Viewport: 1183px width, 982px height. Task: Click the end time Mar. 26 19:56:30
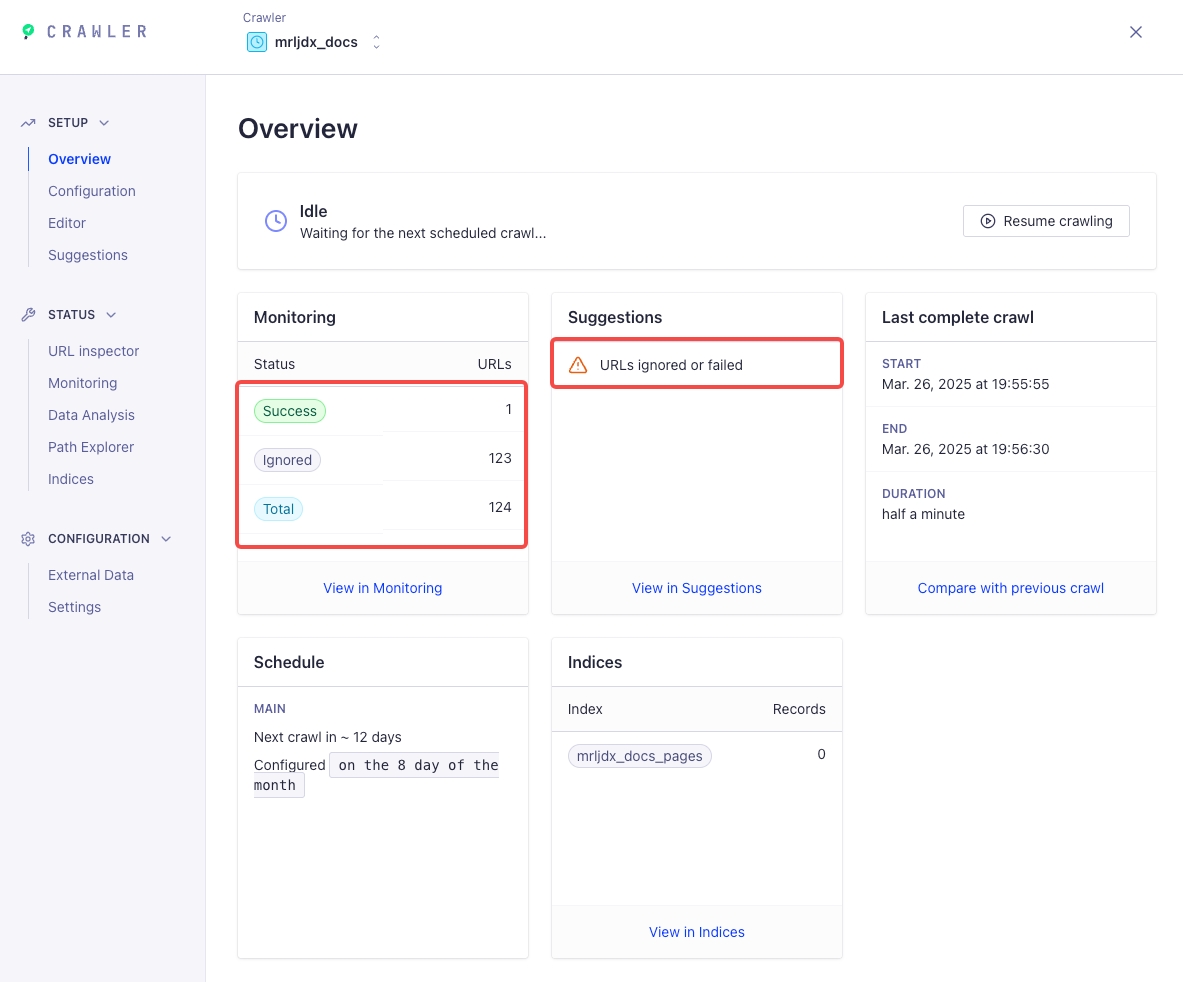tap(965, 449)
